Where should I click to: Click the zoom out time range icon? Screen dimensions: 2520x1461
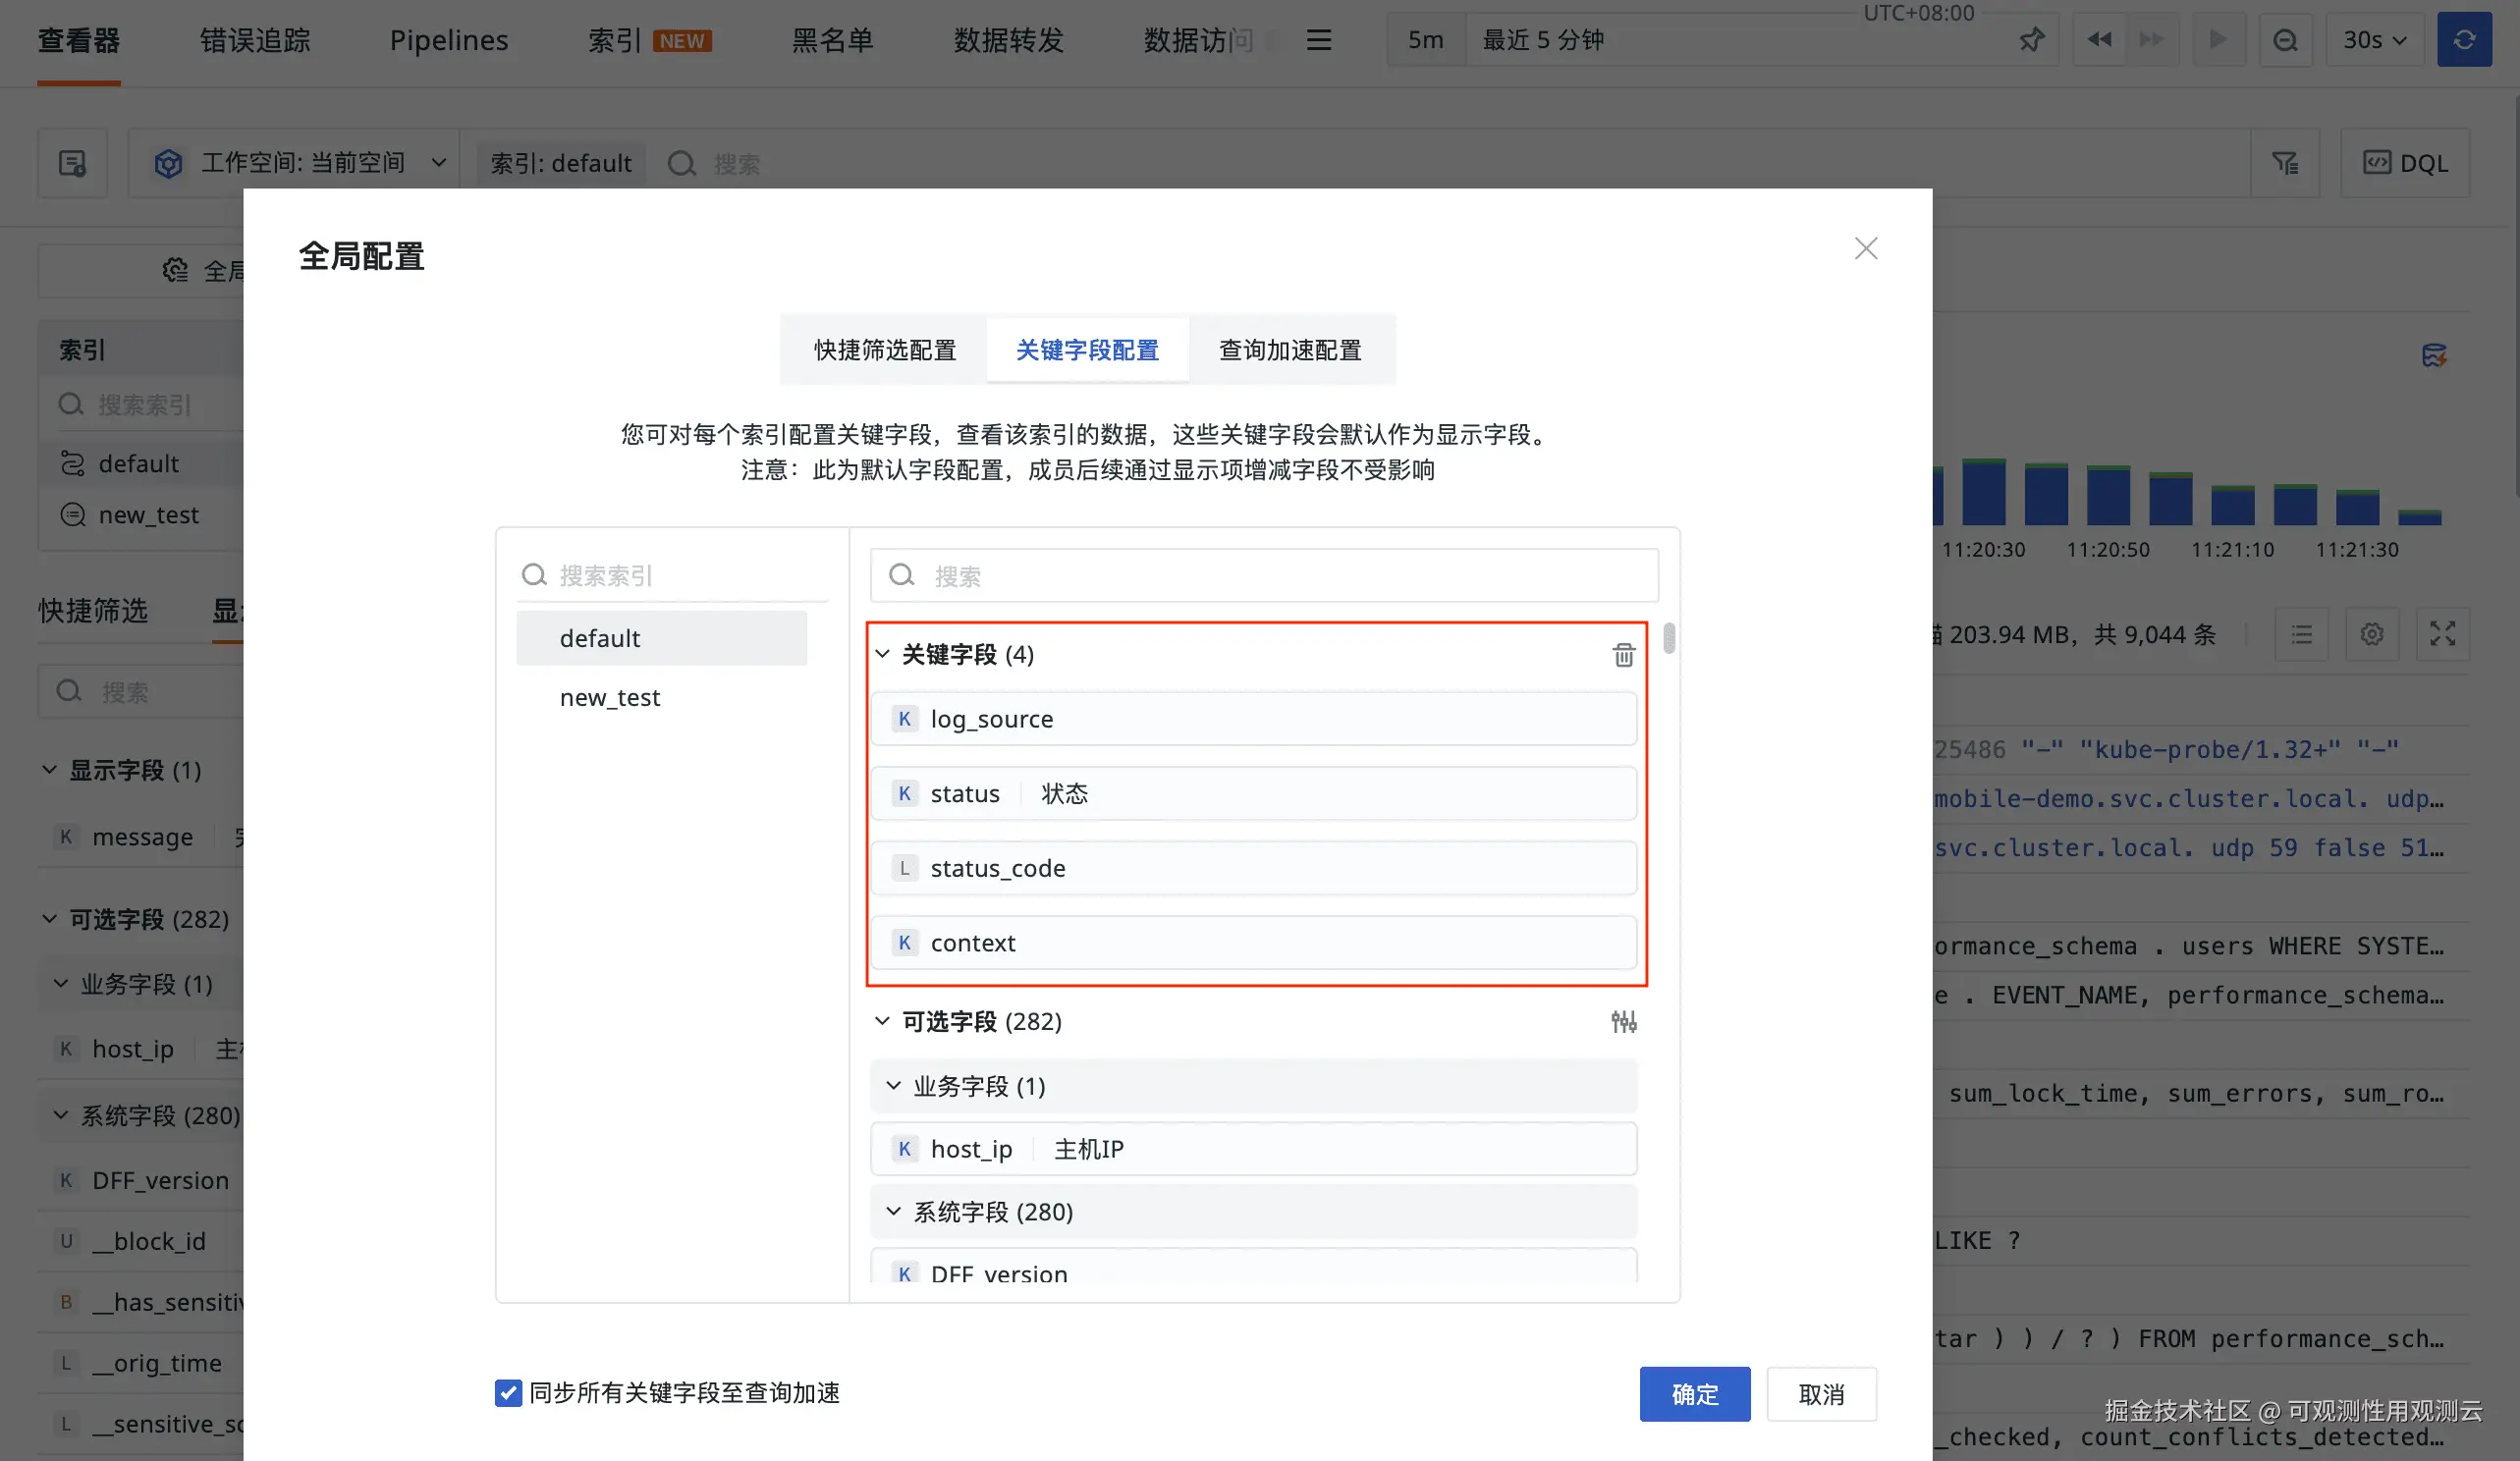pyautogui.click(x=2284, y=40)
